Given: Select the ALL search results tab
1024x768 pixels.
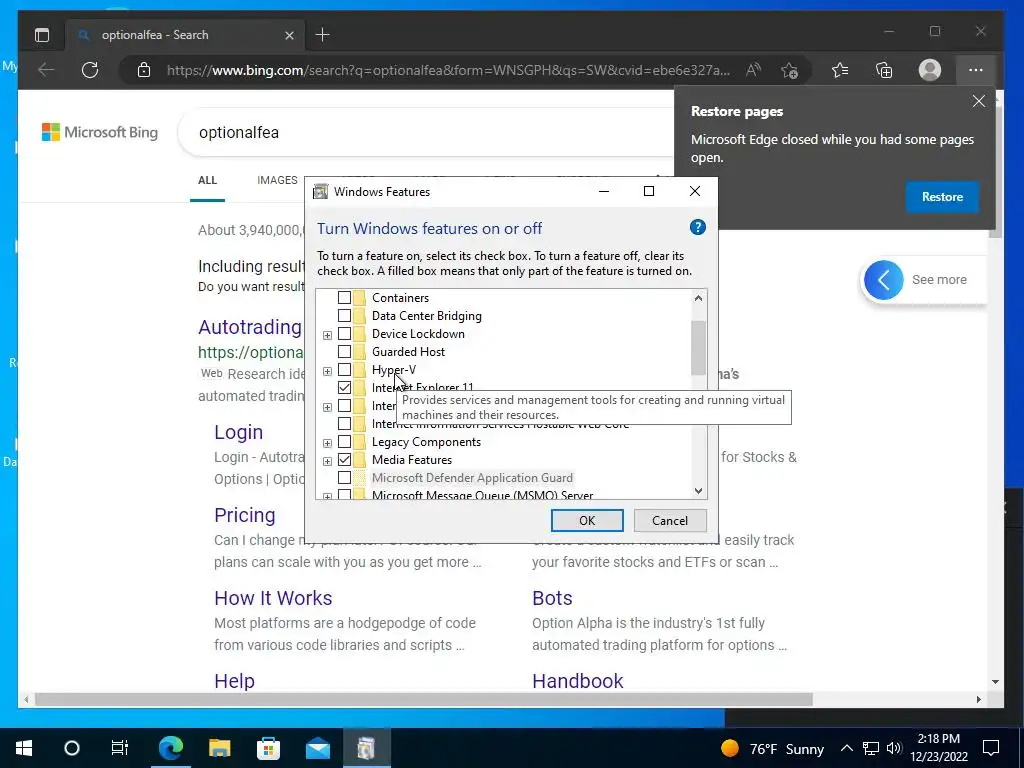Looking at the screenshot, I should [208, 180].
